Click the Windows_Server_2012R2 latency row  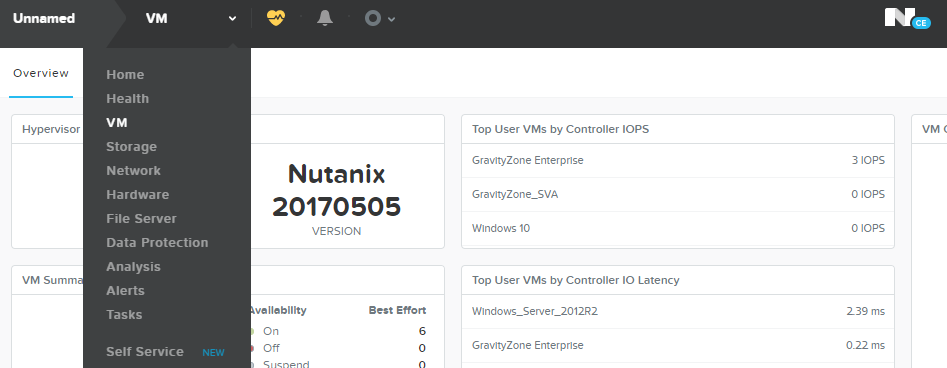point(678,311)
